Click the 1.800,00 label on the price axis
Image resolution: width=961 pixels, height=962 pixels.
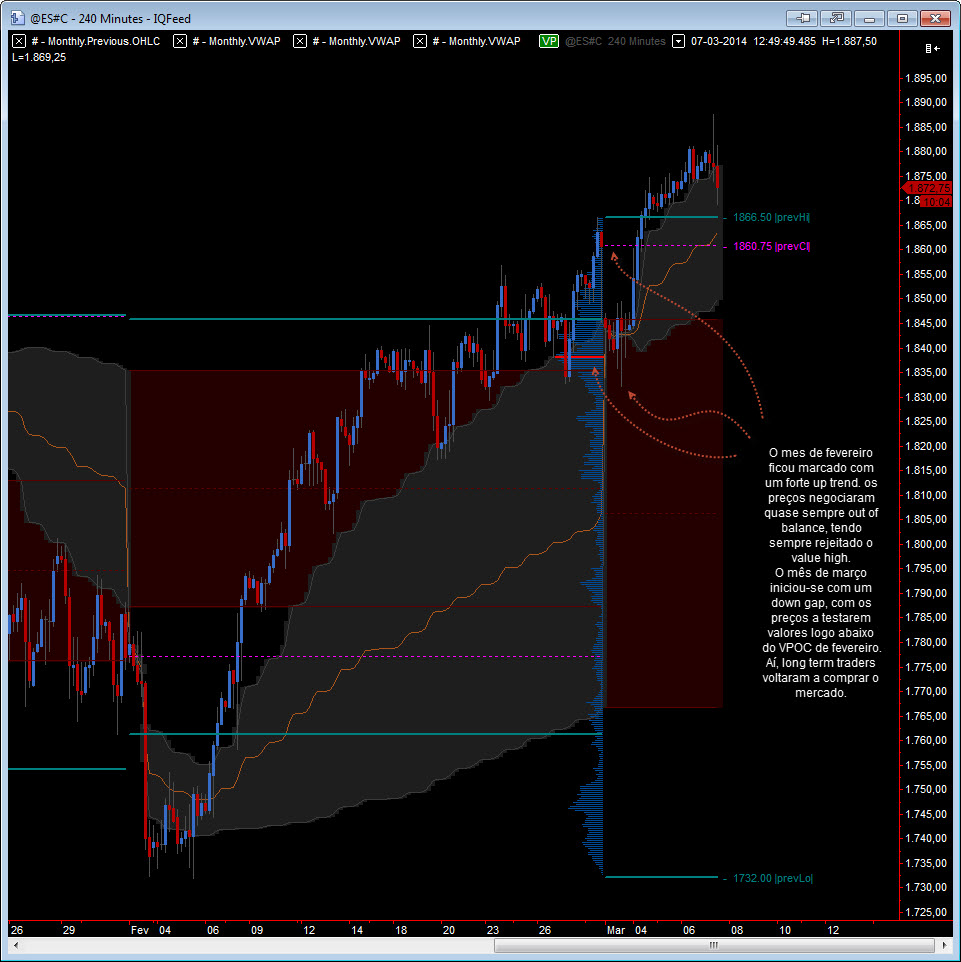pyautogui.click(x=926, y=544)
